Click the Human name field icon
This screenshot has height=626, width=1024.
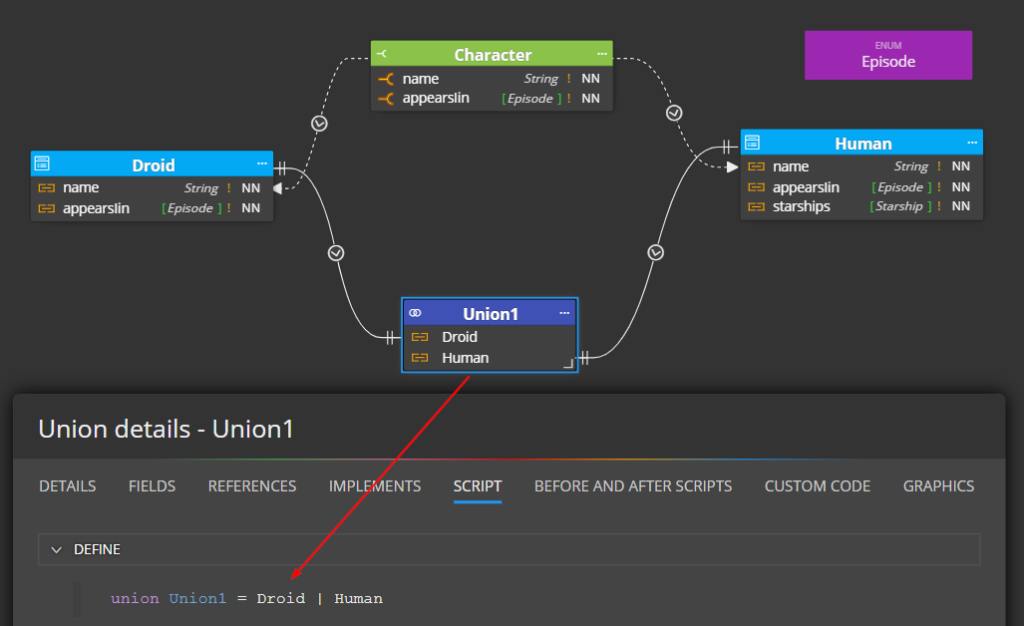(756, 166)
